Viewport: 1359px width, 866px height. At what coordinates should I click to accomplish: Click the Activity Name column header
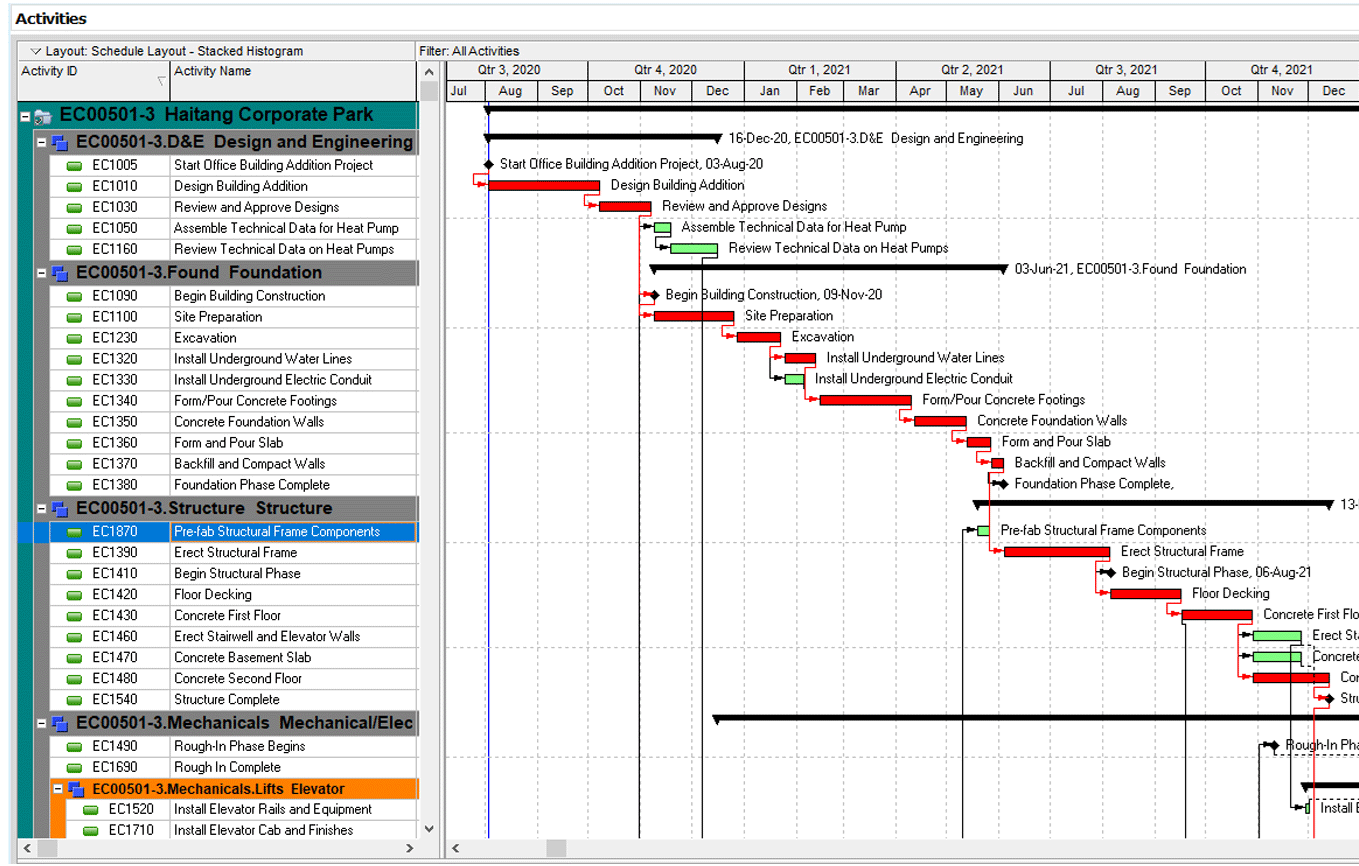[x=290, y=72]
